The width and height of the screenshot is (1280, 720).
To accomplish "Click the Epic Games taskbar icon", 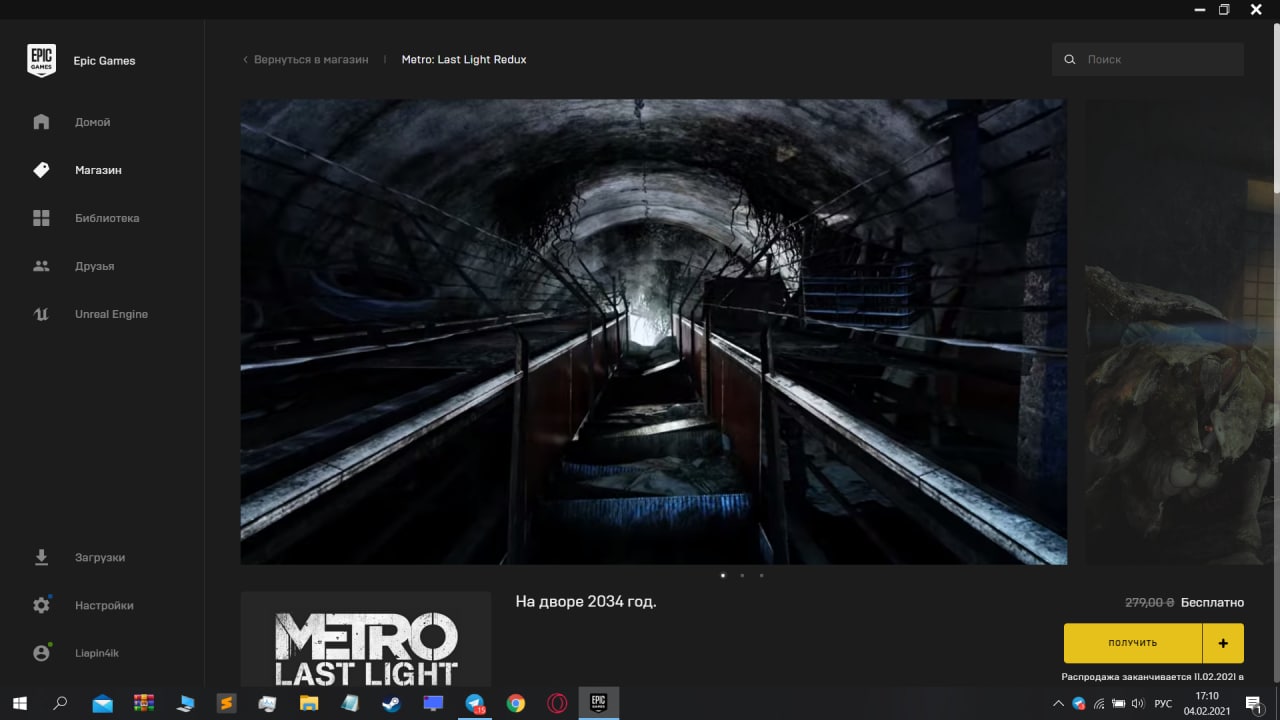I will 599,703.
